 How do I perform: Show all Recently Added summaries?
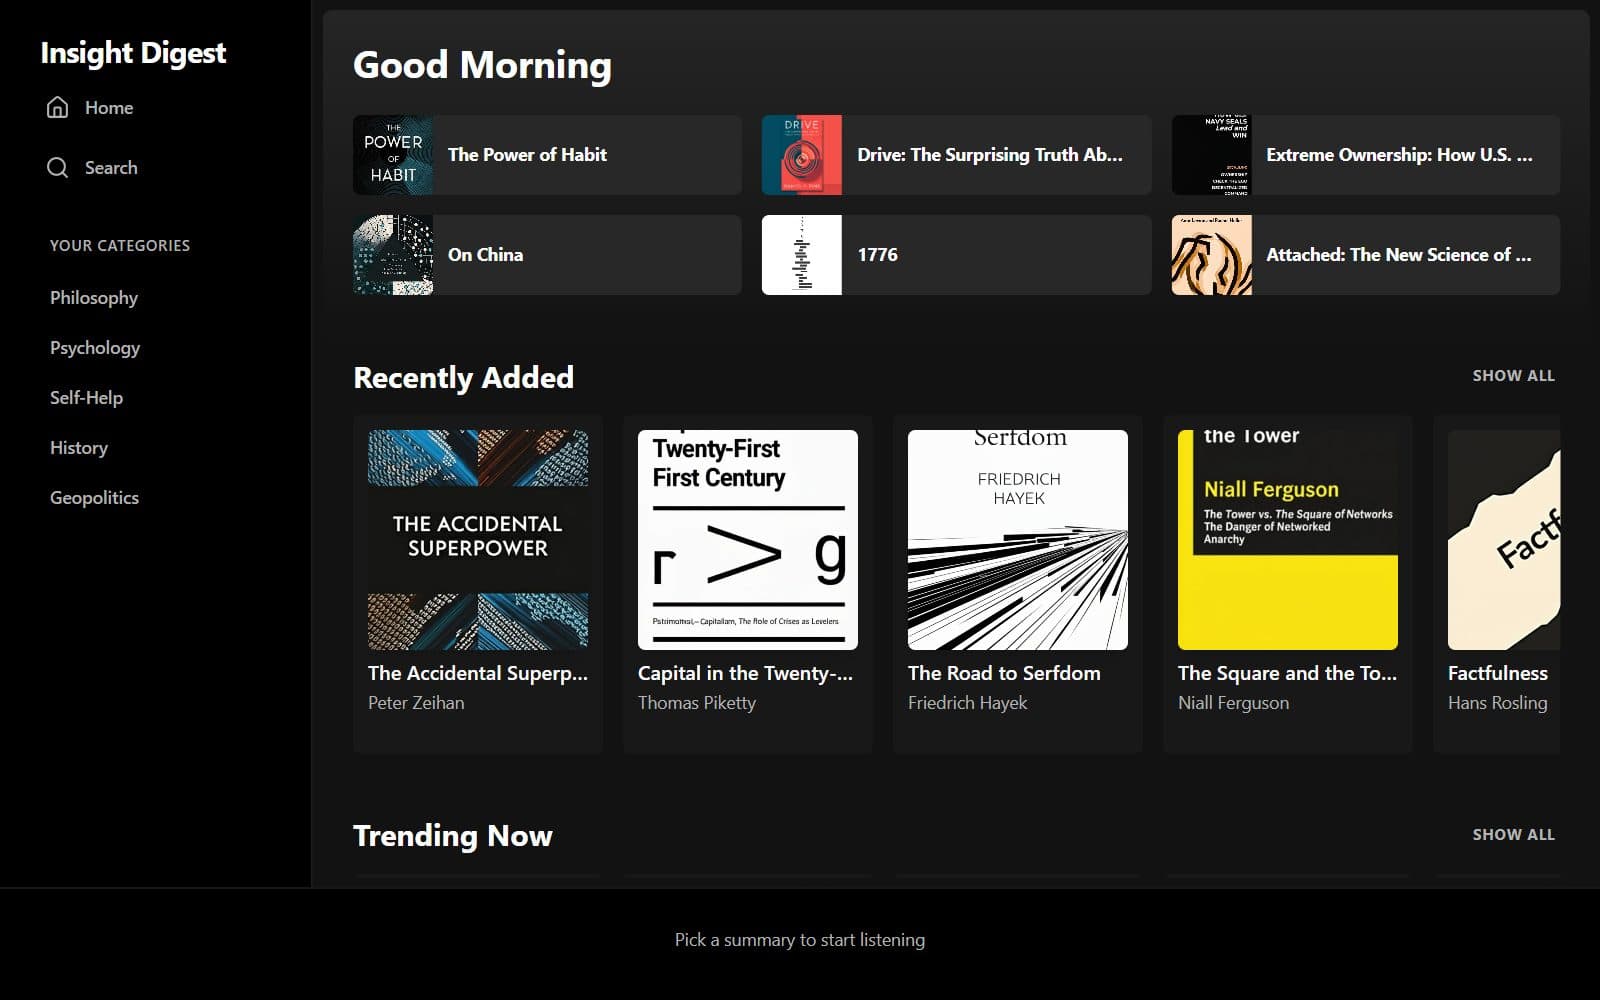pyautogui.click(x=1513, y=376)
